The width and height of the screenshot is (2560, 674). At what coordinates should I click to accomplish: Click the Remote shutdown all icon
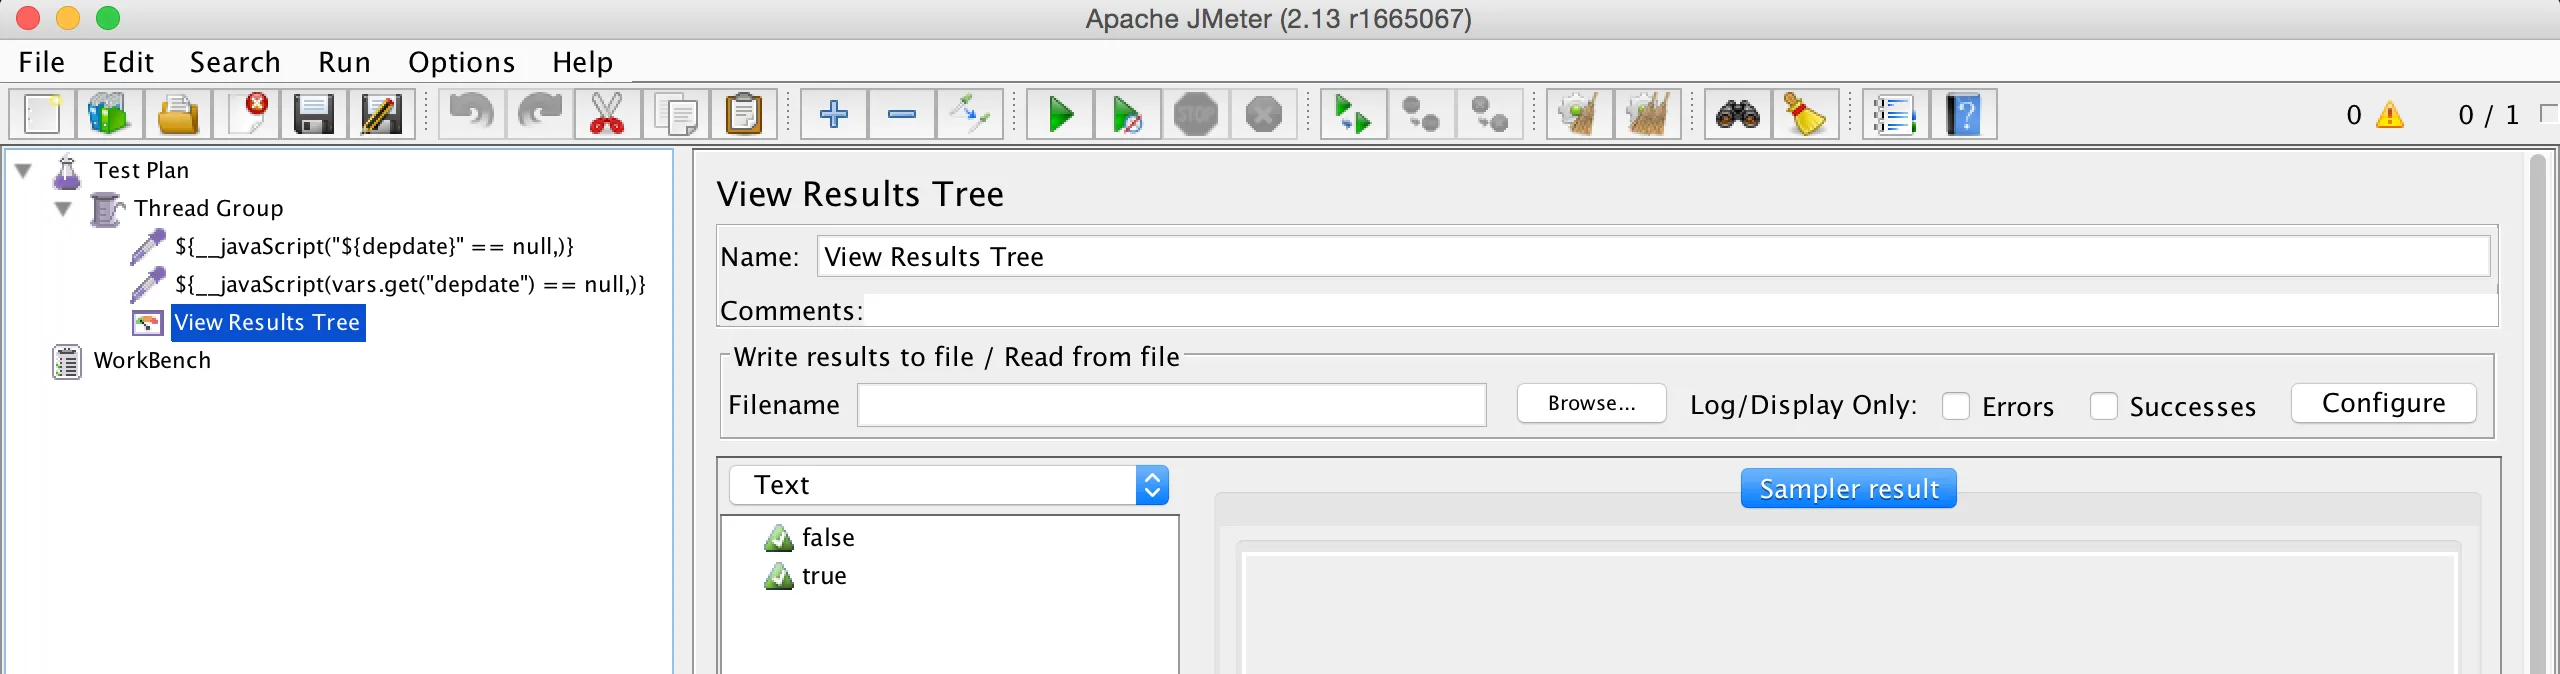point(1490,114)
